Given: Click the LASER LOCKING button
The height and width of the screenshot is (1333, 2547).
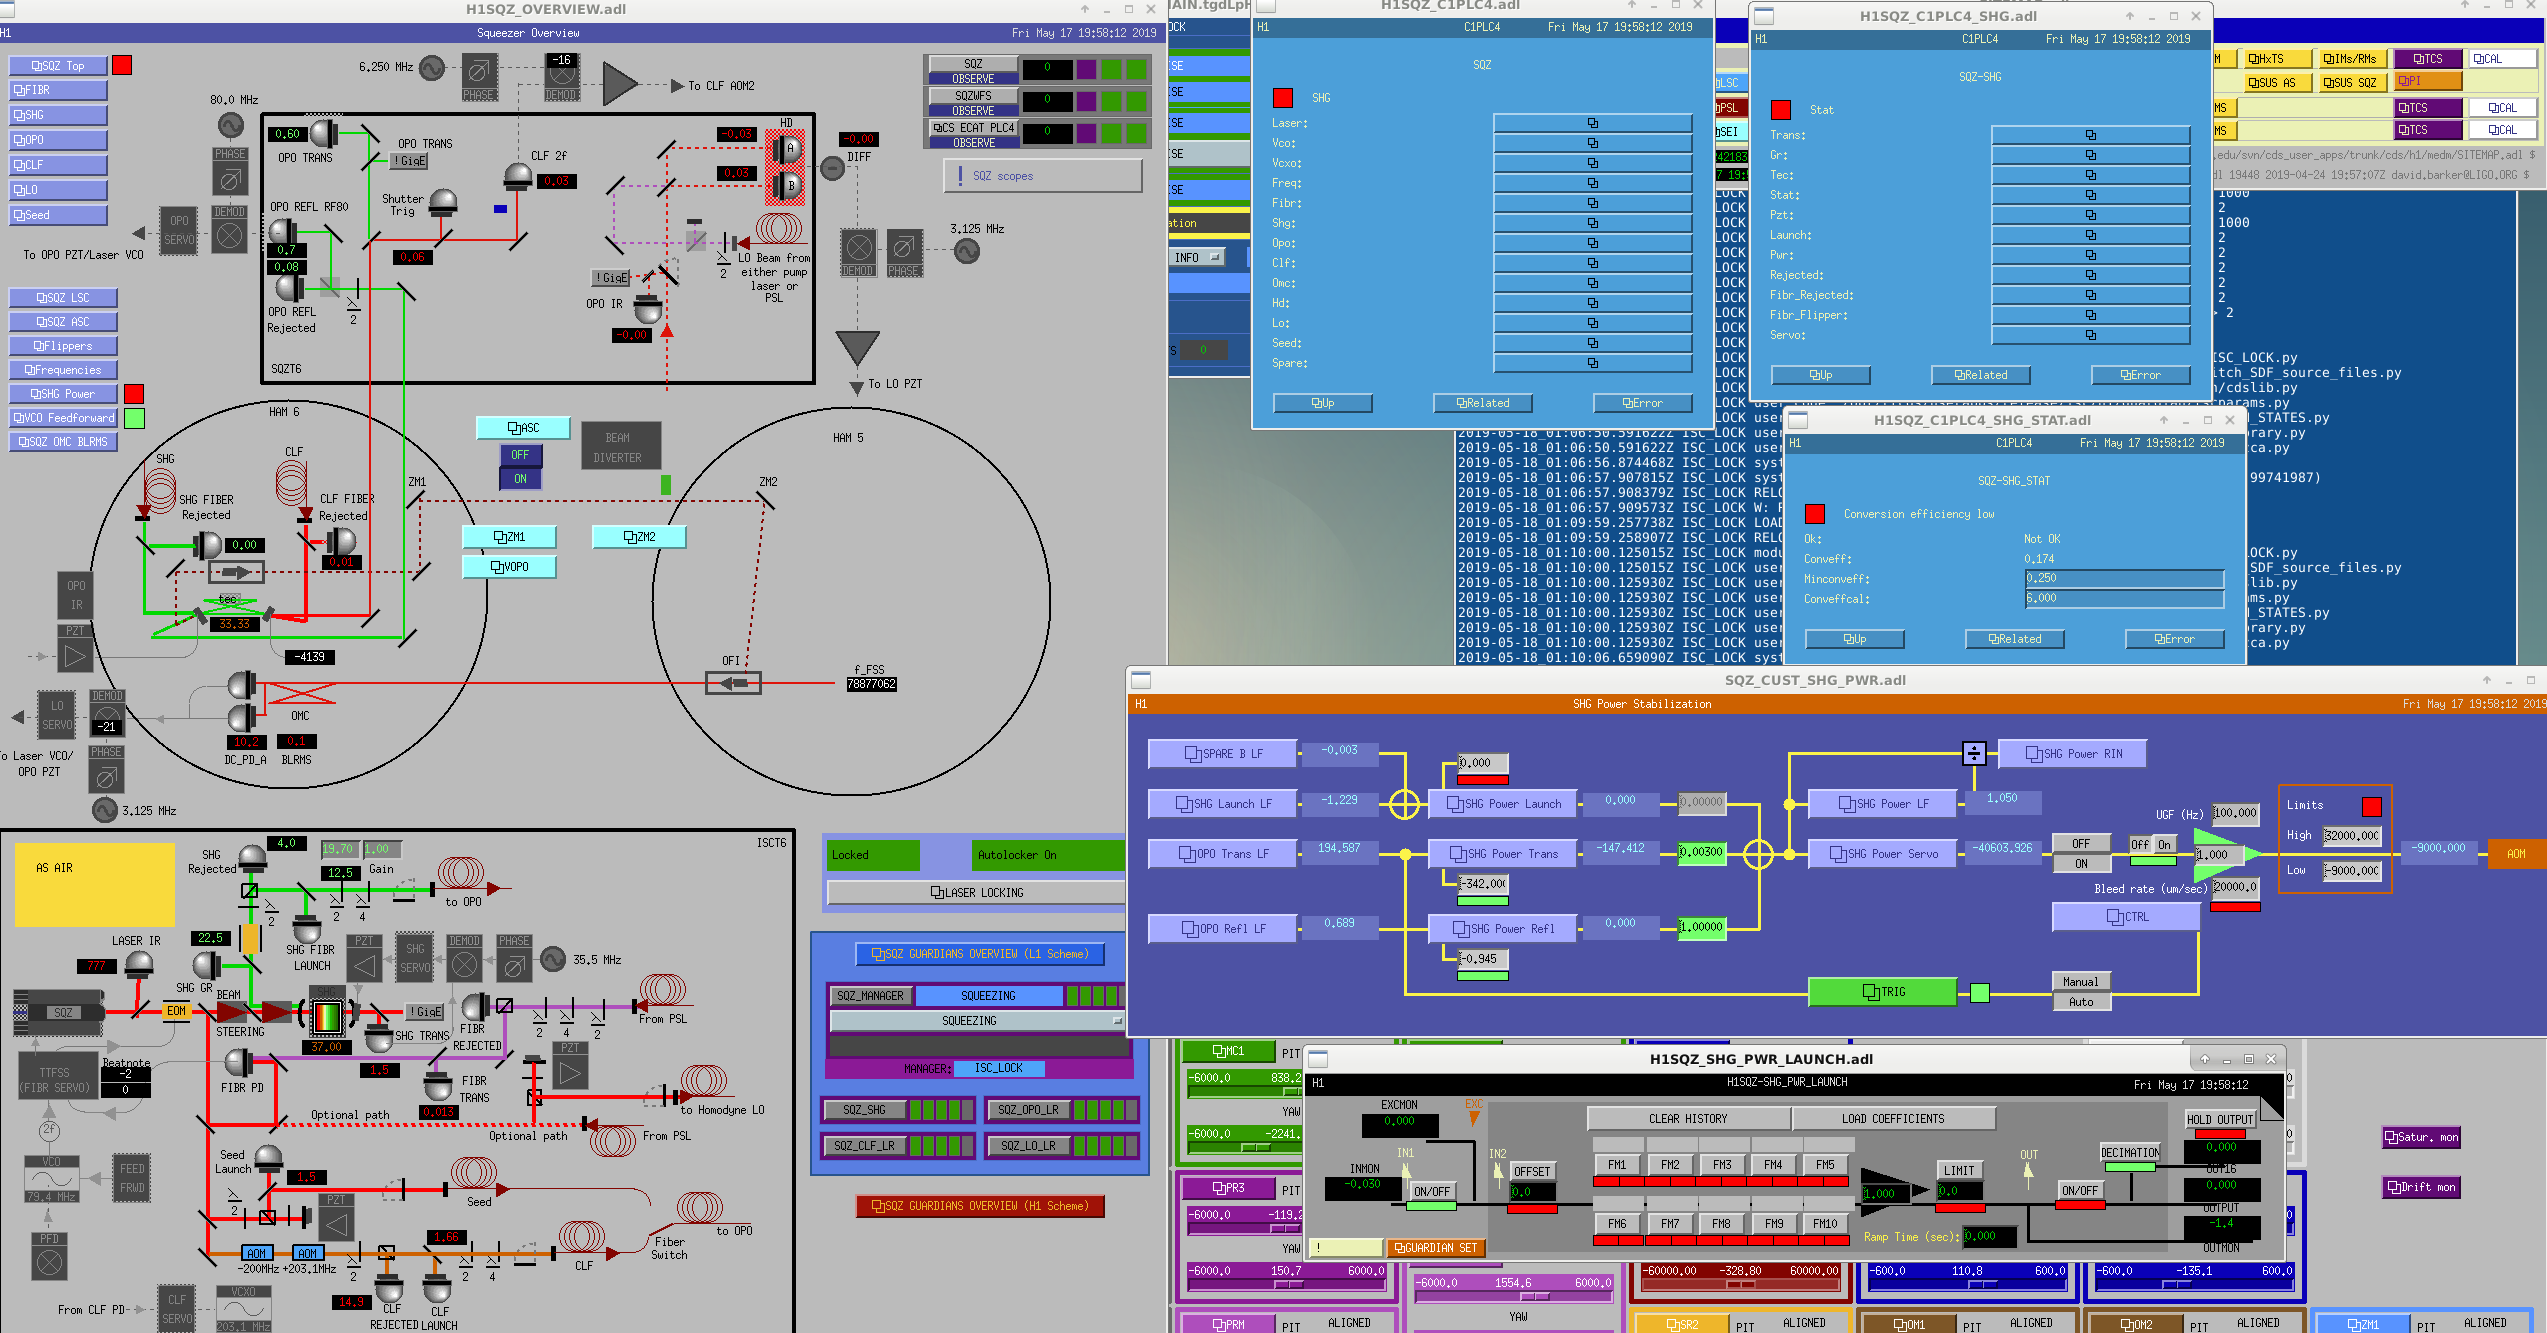Looking at the screenshot, I should 977,893.
